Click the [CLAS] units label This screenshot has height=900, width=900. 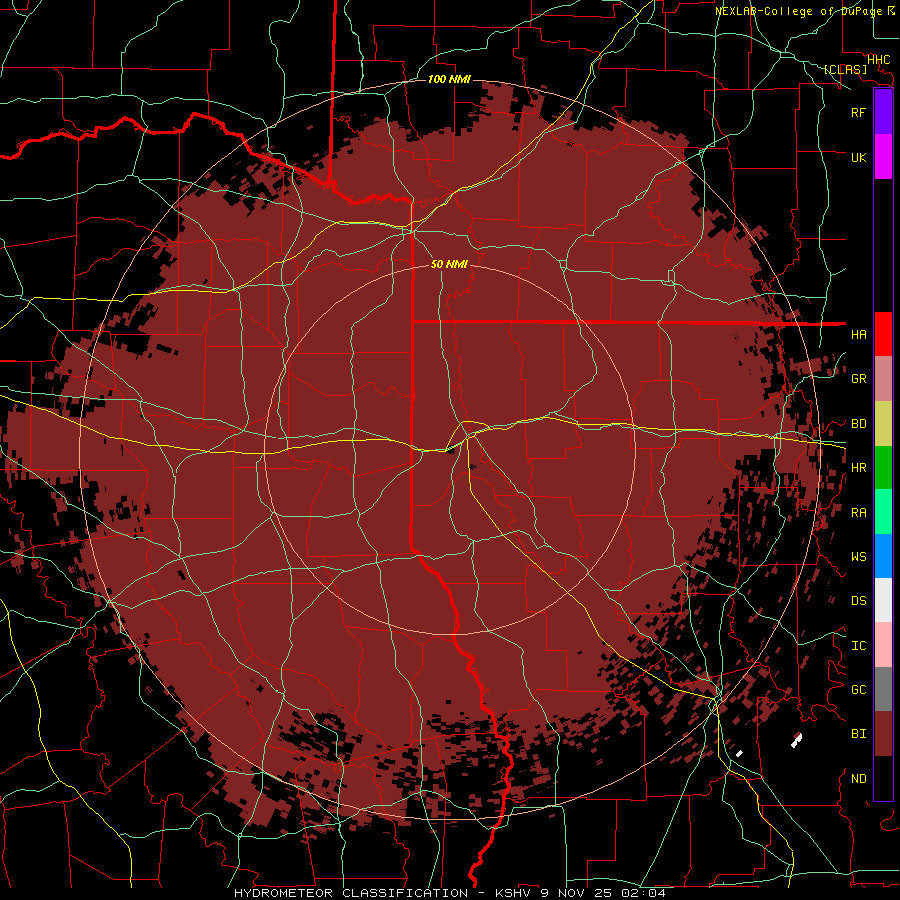845,69
